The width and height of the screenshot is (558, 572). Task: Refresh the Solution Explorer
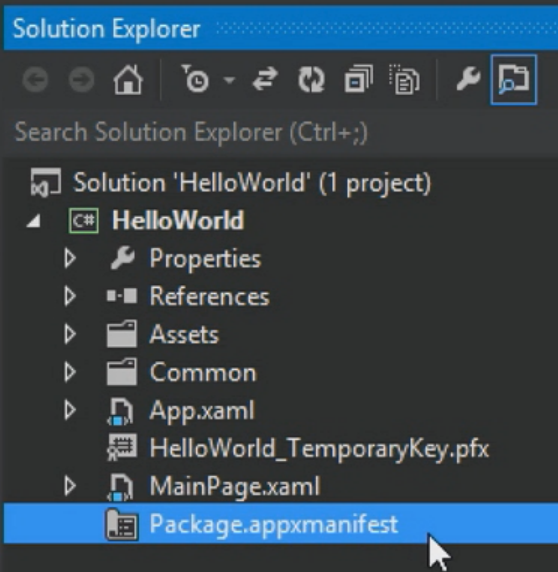pos(311,79)
